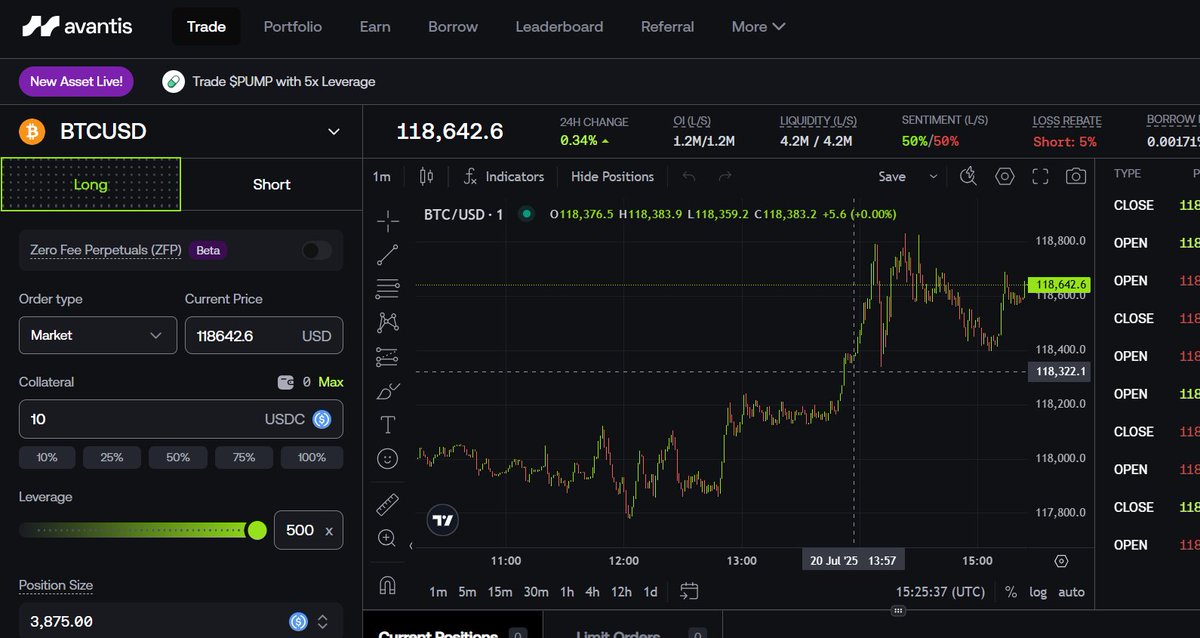Enter fullscreen chart mode
1200x638 pixels.
[x=1040, y=176]
